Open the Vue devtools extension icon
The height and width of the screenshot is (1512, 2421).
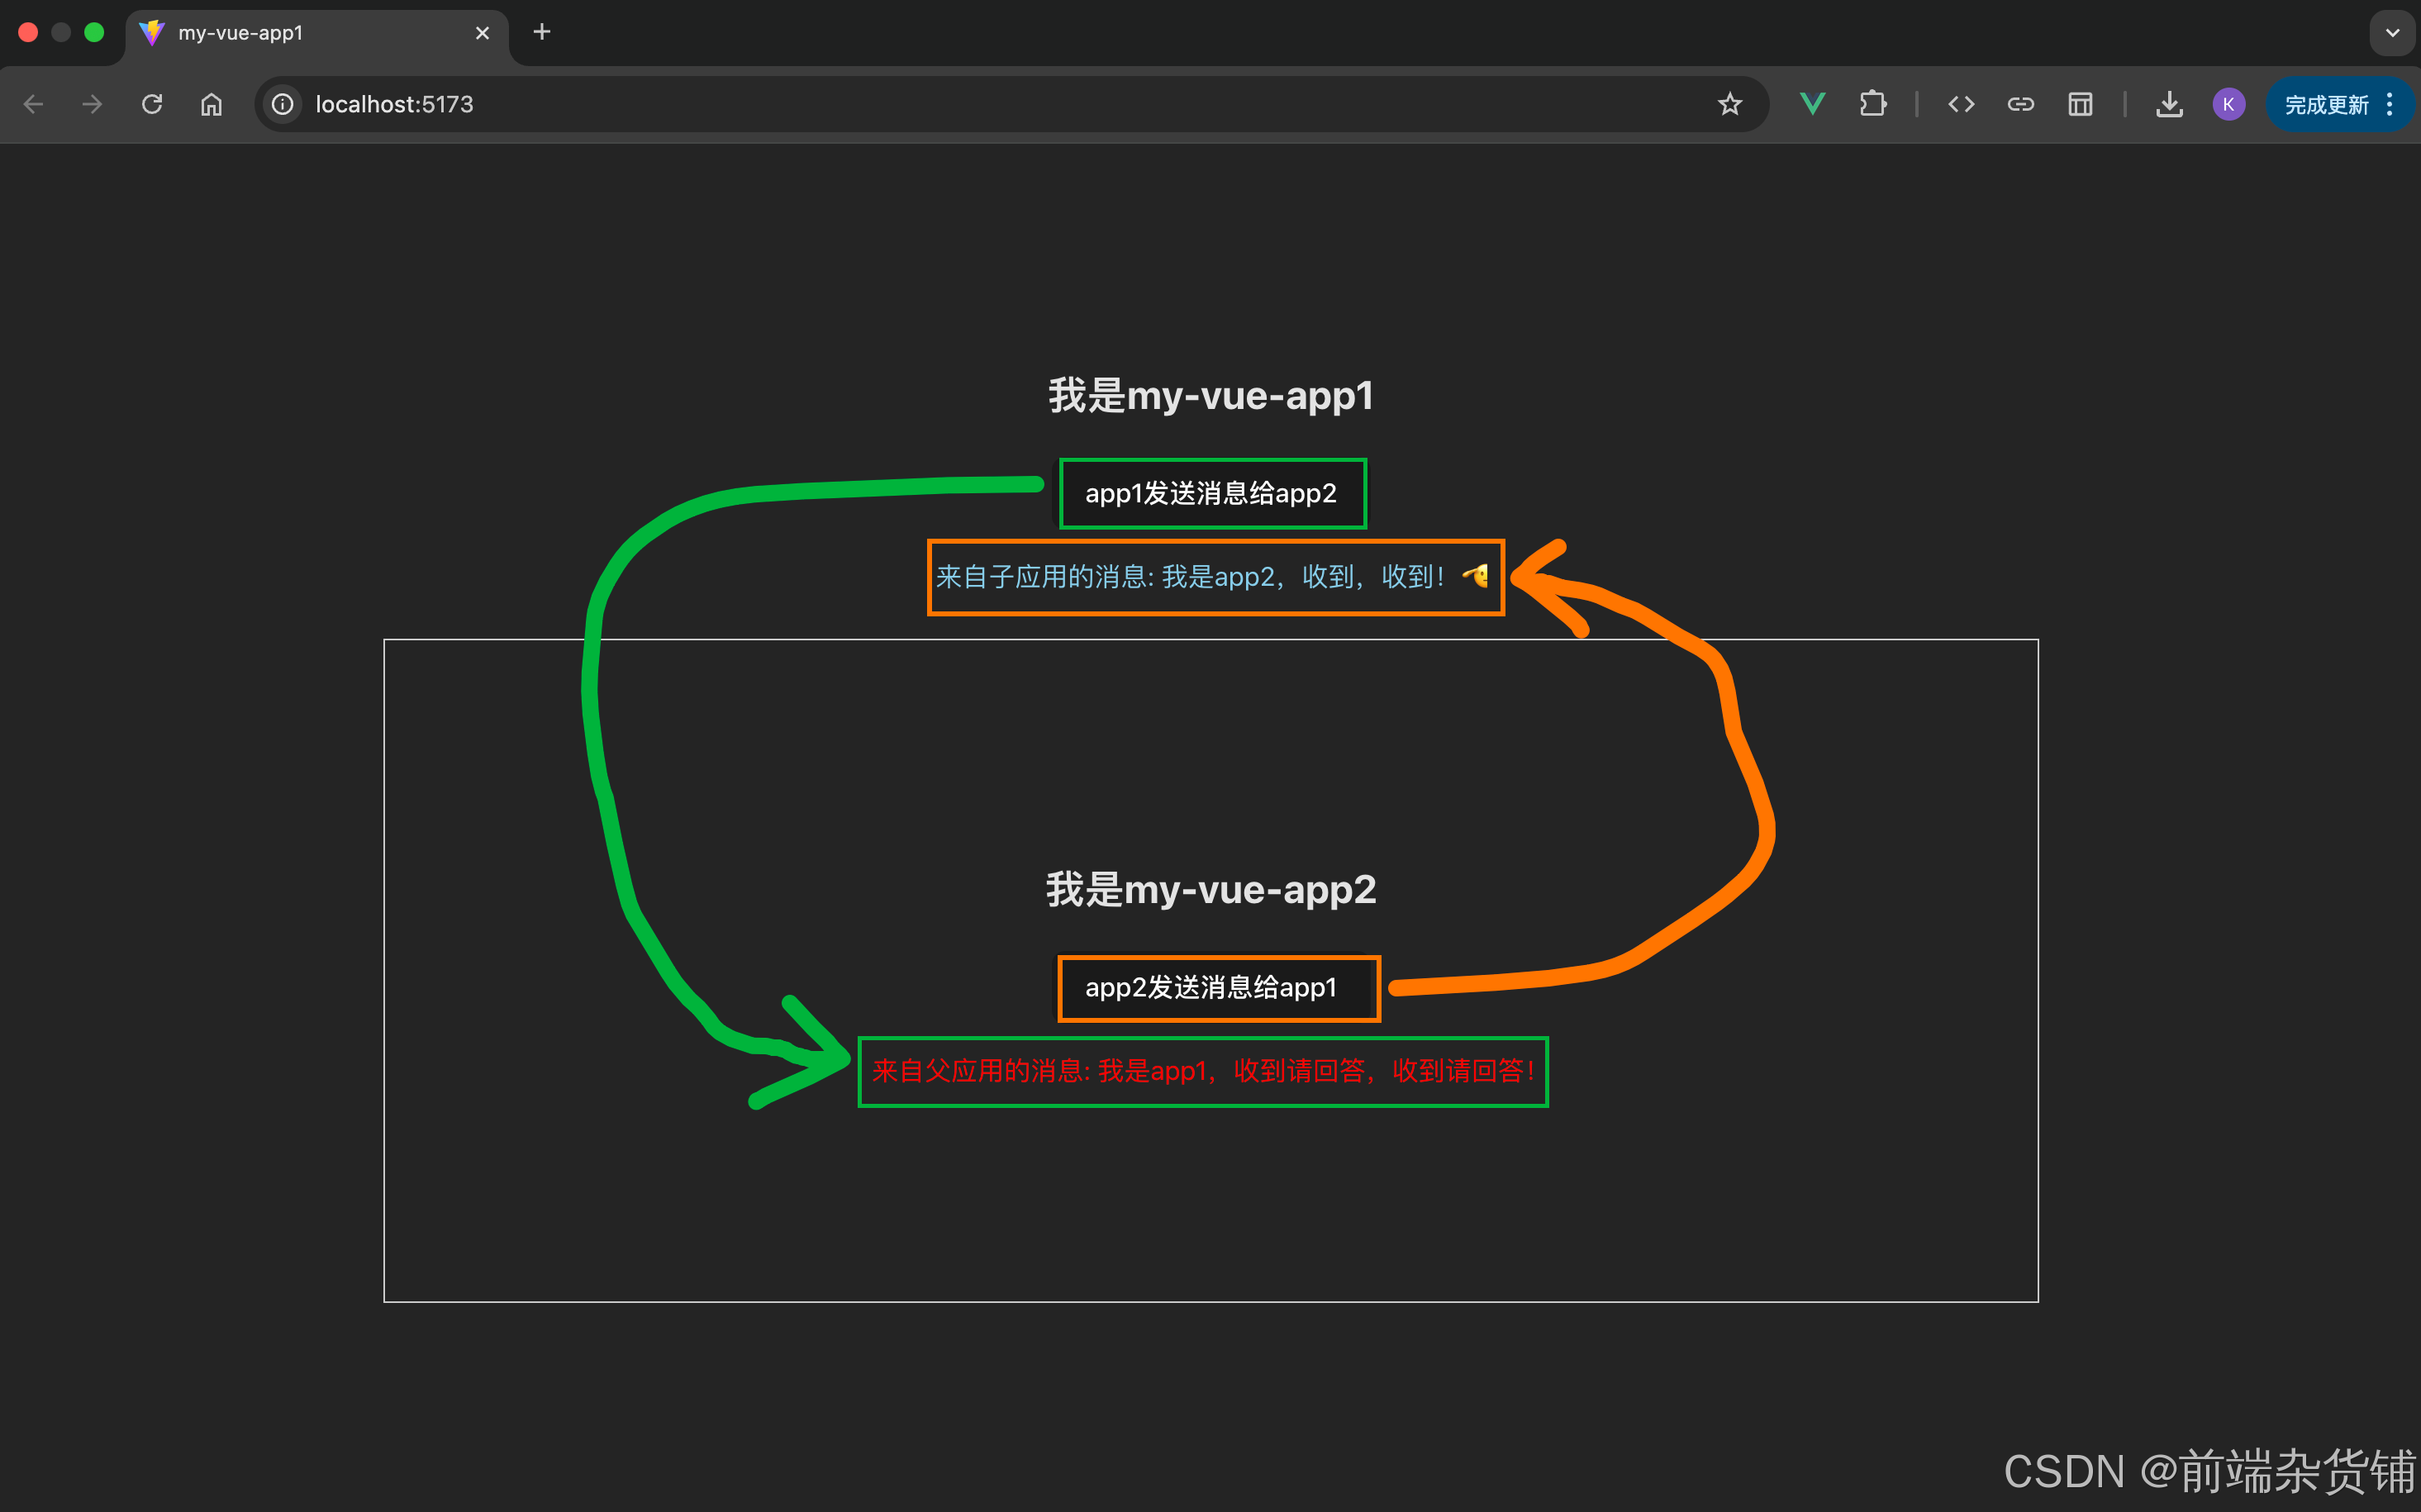[1812, 104]
